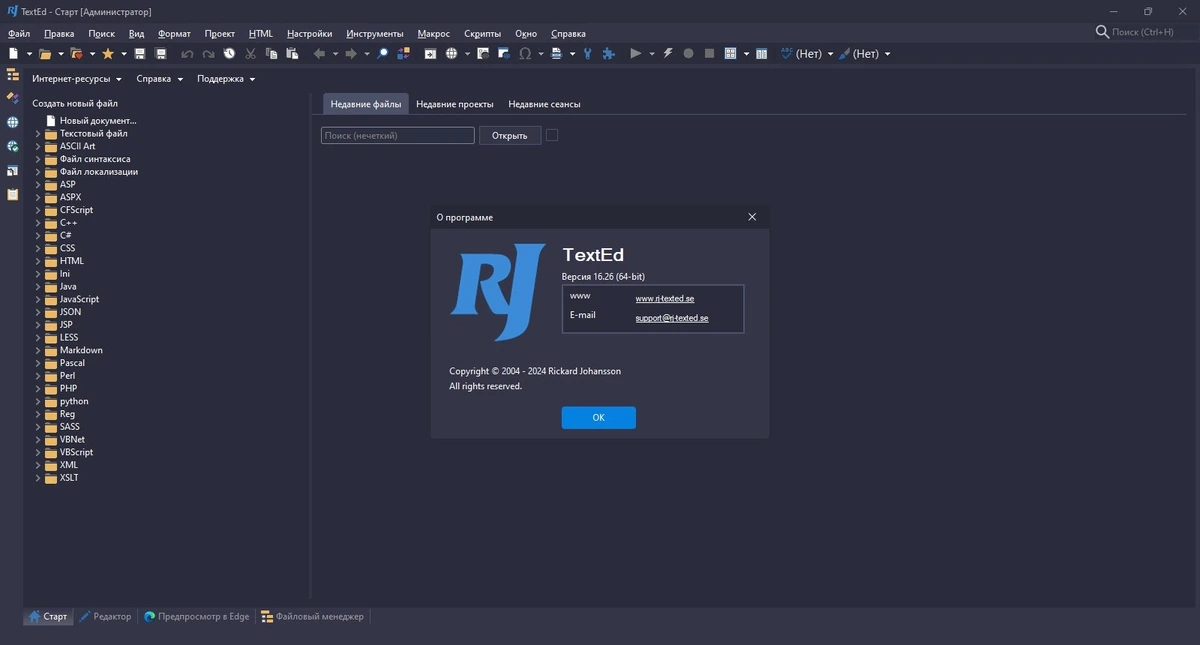Click the Undo arrow icon

(187, 54)
